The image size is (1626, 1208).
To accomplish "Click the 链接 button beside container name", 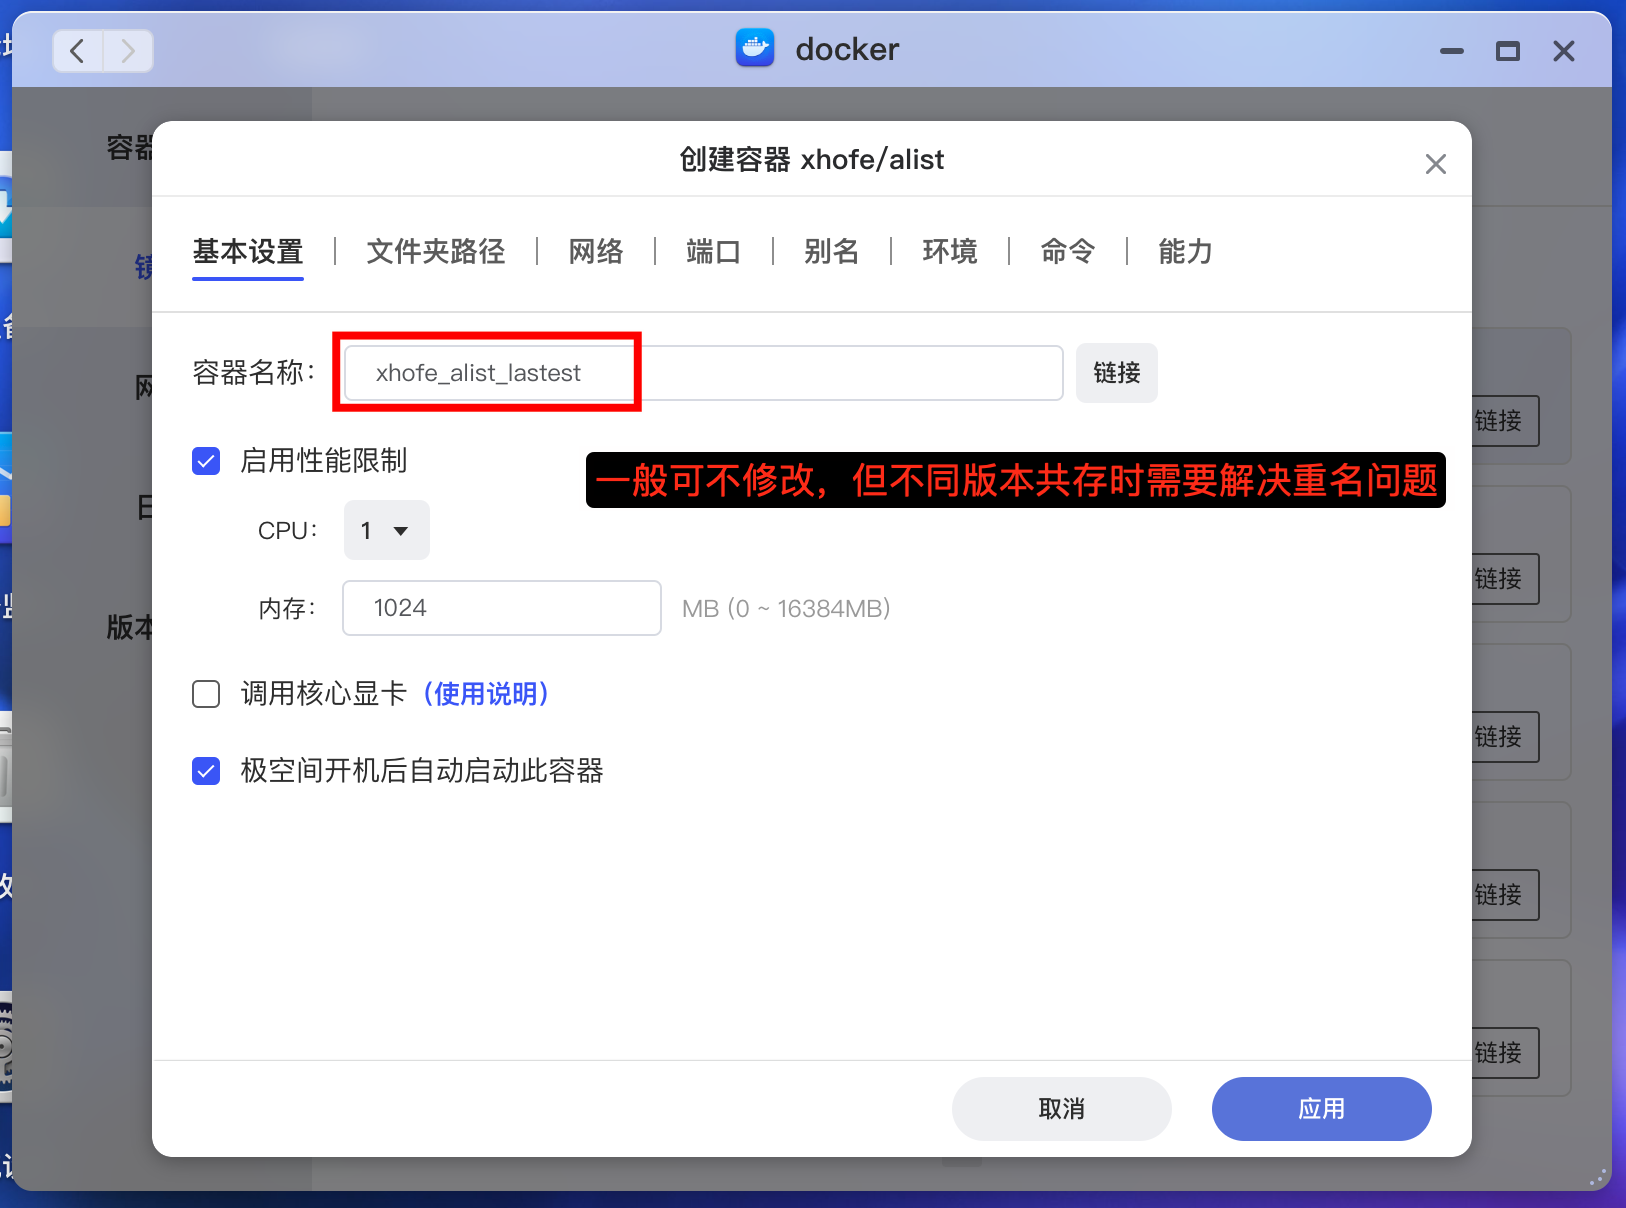I will [1117, 373].
